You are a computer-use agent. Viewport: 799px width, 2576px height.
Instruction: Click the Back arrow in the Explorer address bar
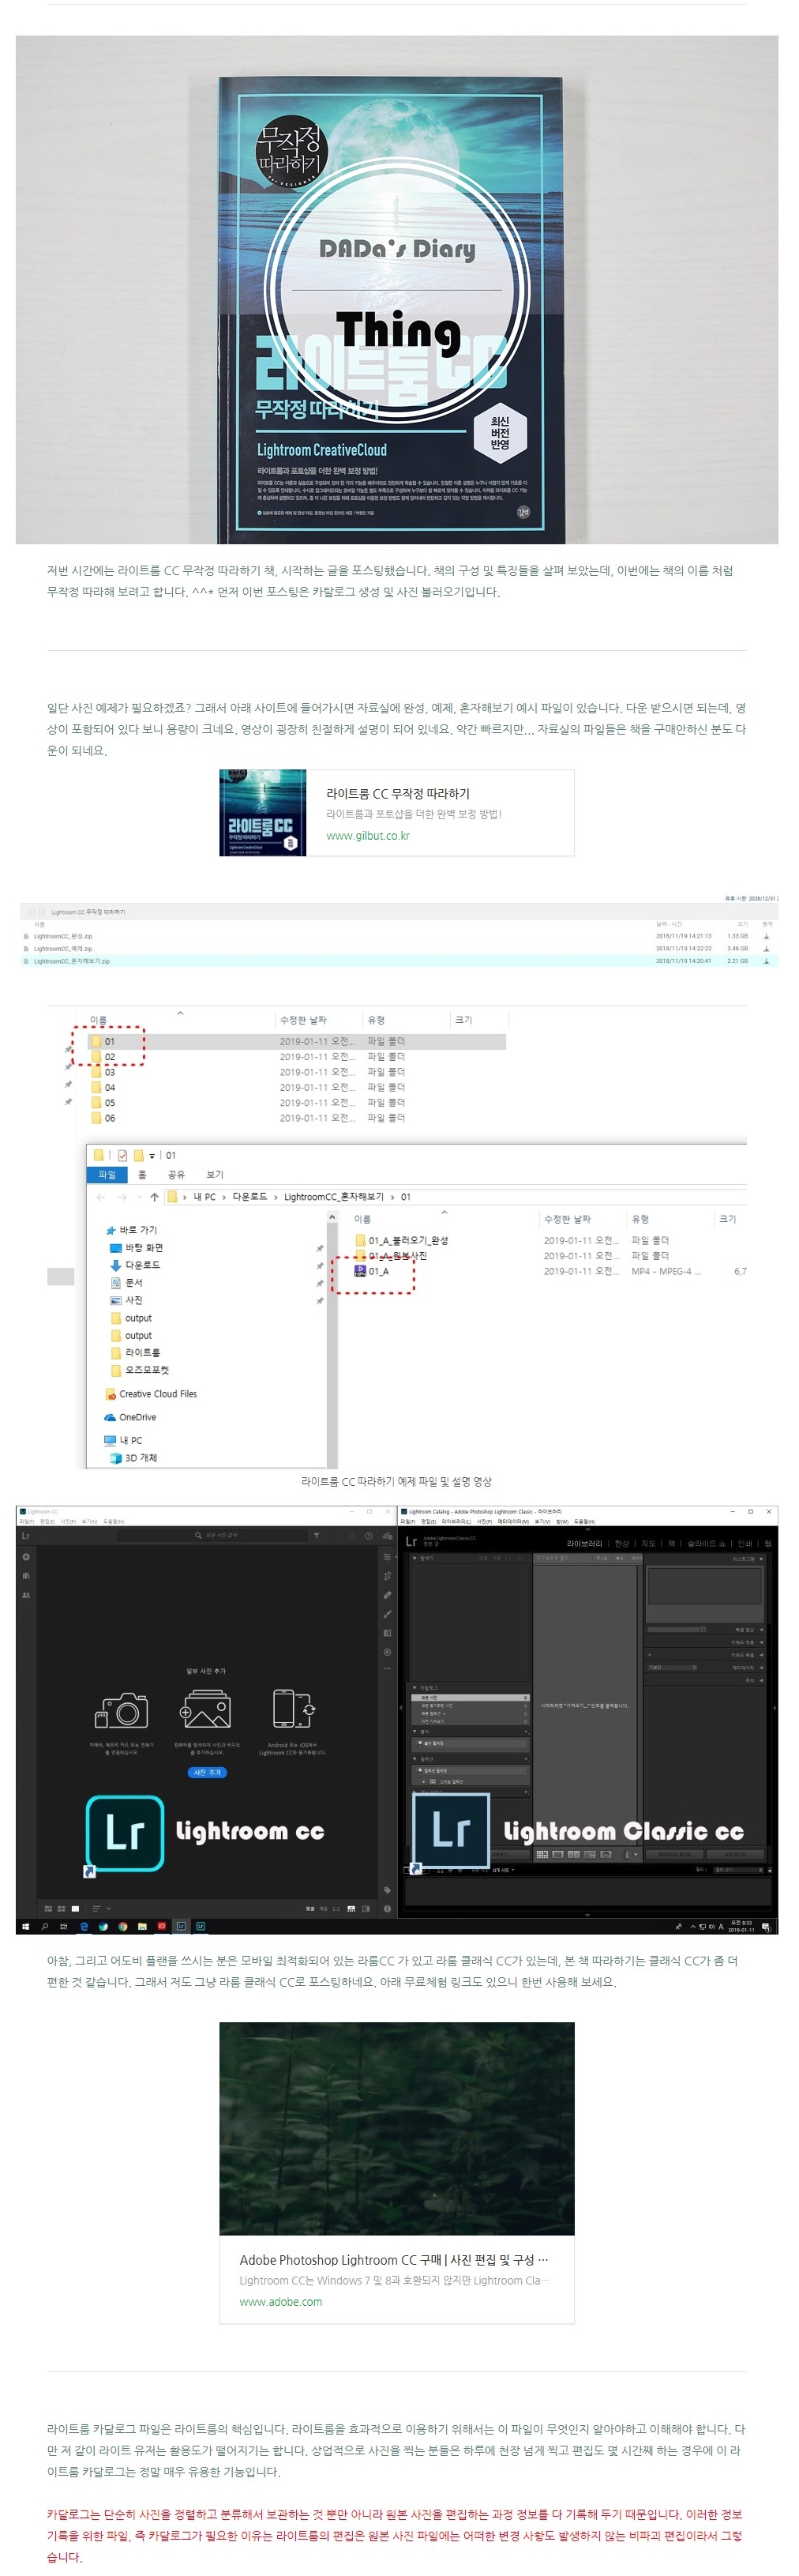(x=101, y=1196)
